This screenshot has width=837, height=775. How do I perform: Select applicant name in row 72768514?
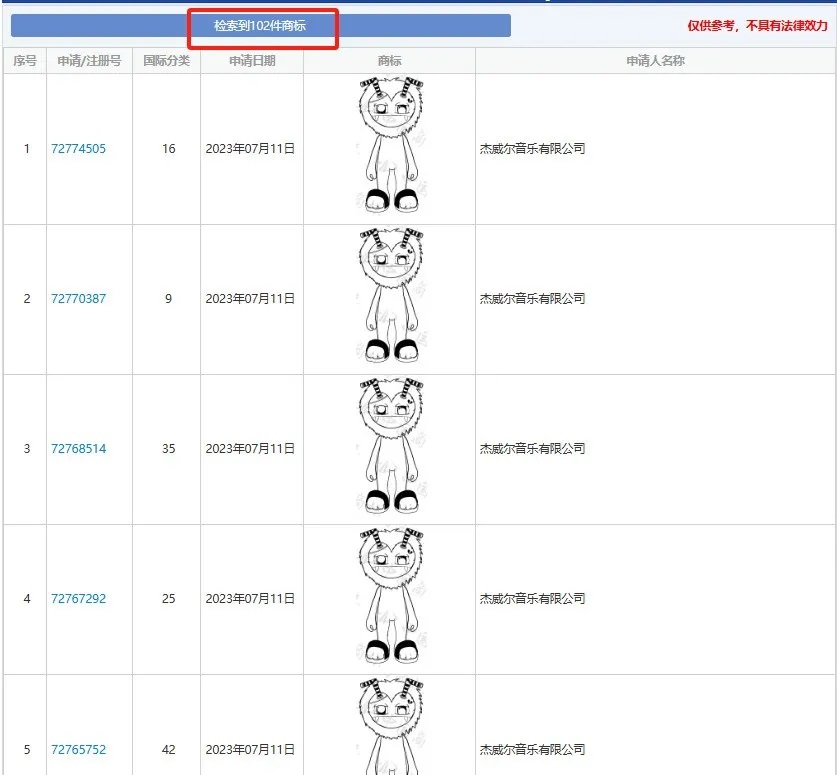(532, 448)
